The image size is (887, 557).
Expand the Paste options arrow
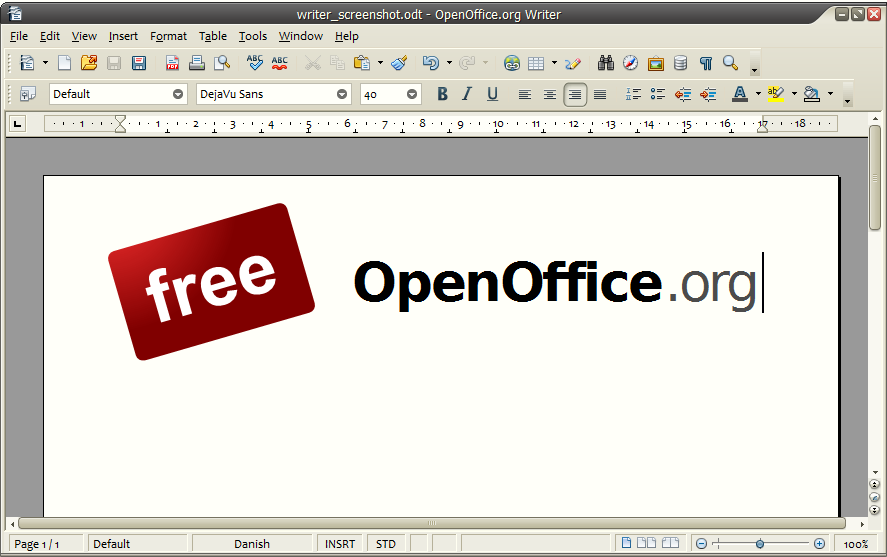[x=380, y=63]
